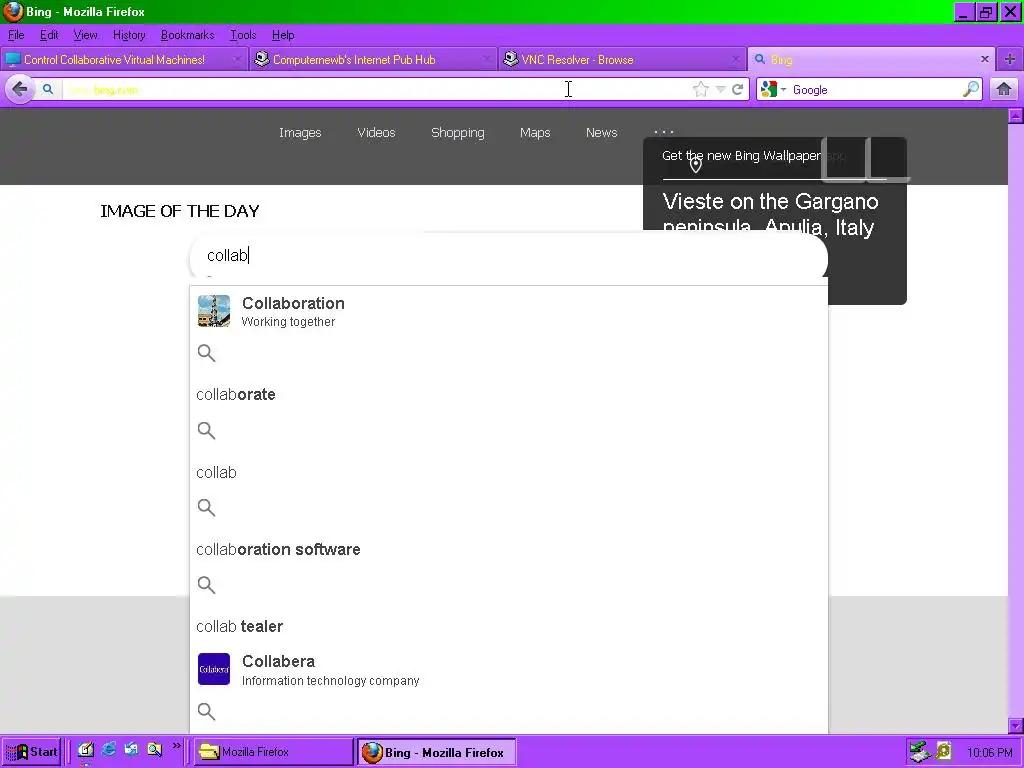Click the yellow tray icon beside the clock
The width and height of the screenshot is (1024, 768).
944,752
